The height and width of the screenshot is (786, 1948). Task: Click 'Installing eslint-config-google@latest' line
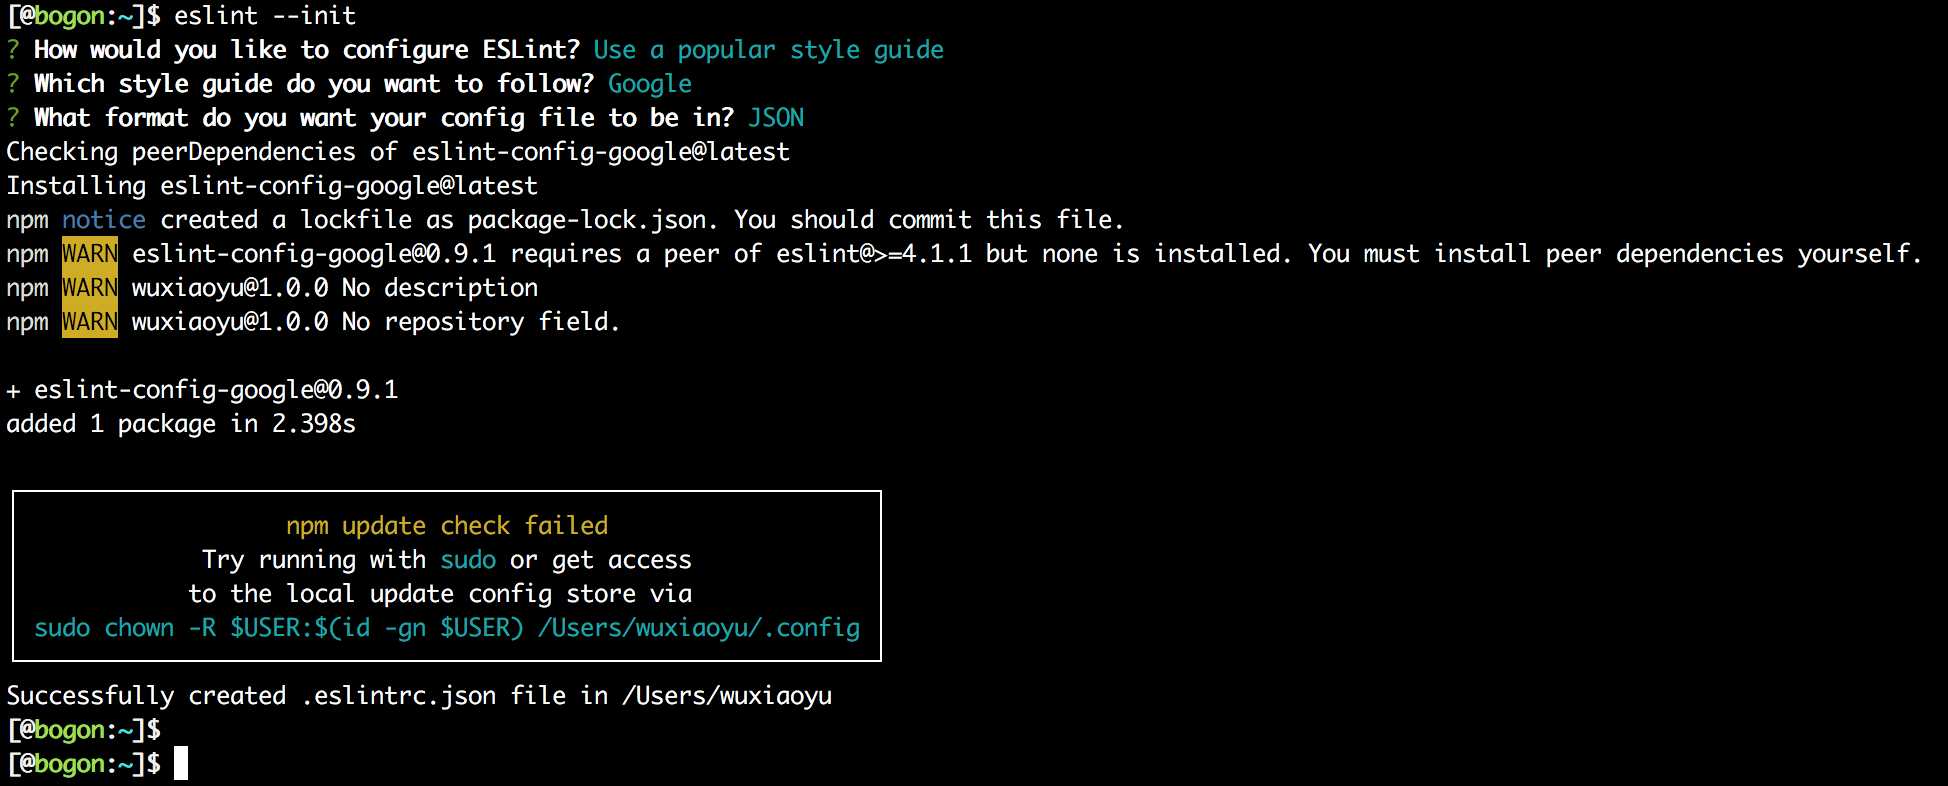272,186
